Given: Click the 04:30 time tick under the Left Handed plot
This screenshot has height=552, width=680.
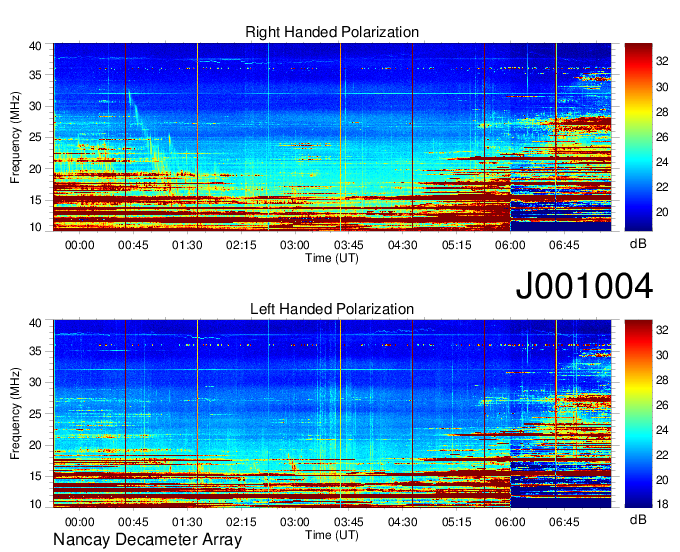Looking at the screenshot, I should [403, 522].
